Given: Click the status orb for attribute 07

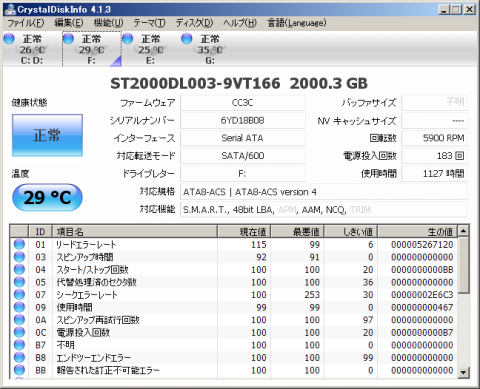Looking at the screenshot, I should click(19, 295).
